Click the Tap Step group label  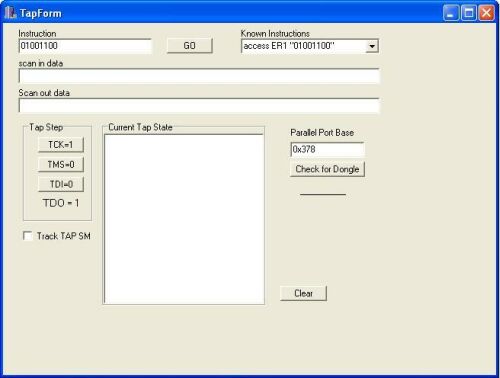click(46, 127)
